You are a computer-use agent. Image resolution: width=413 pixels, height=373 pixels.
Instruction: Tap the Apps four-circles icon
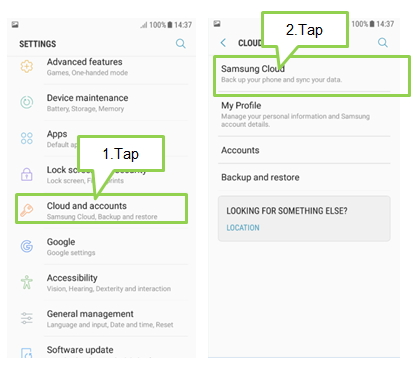(27, 138)
